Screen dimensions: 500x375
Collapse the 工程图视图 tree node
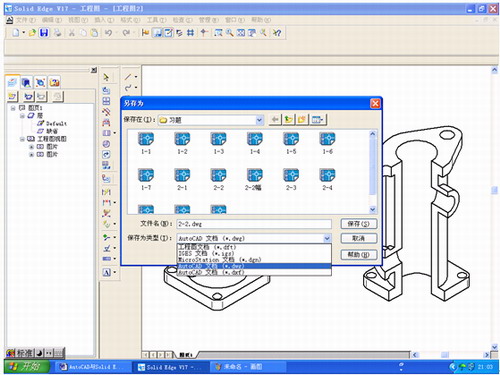22,139
